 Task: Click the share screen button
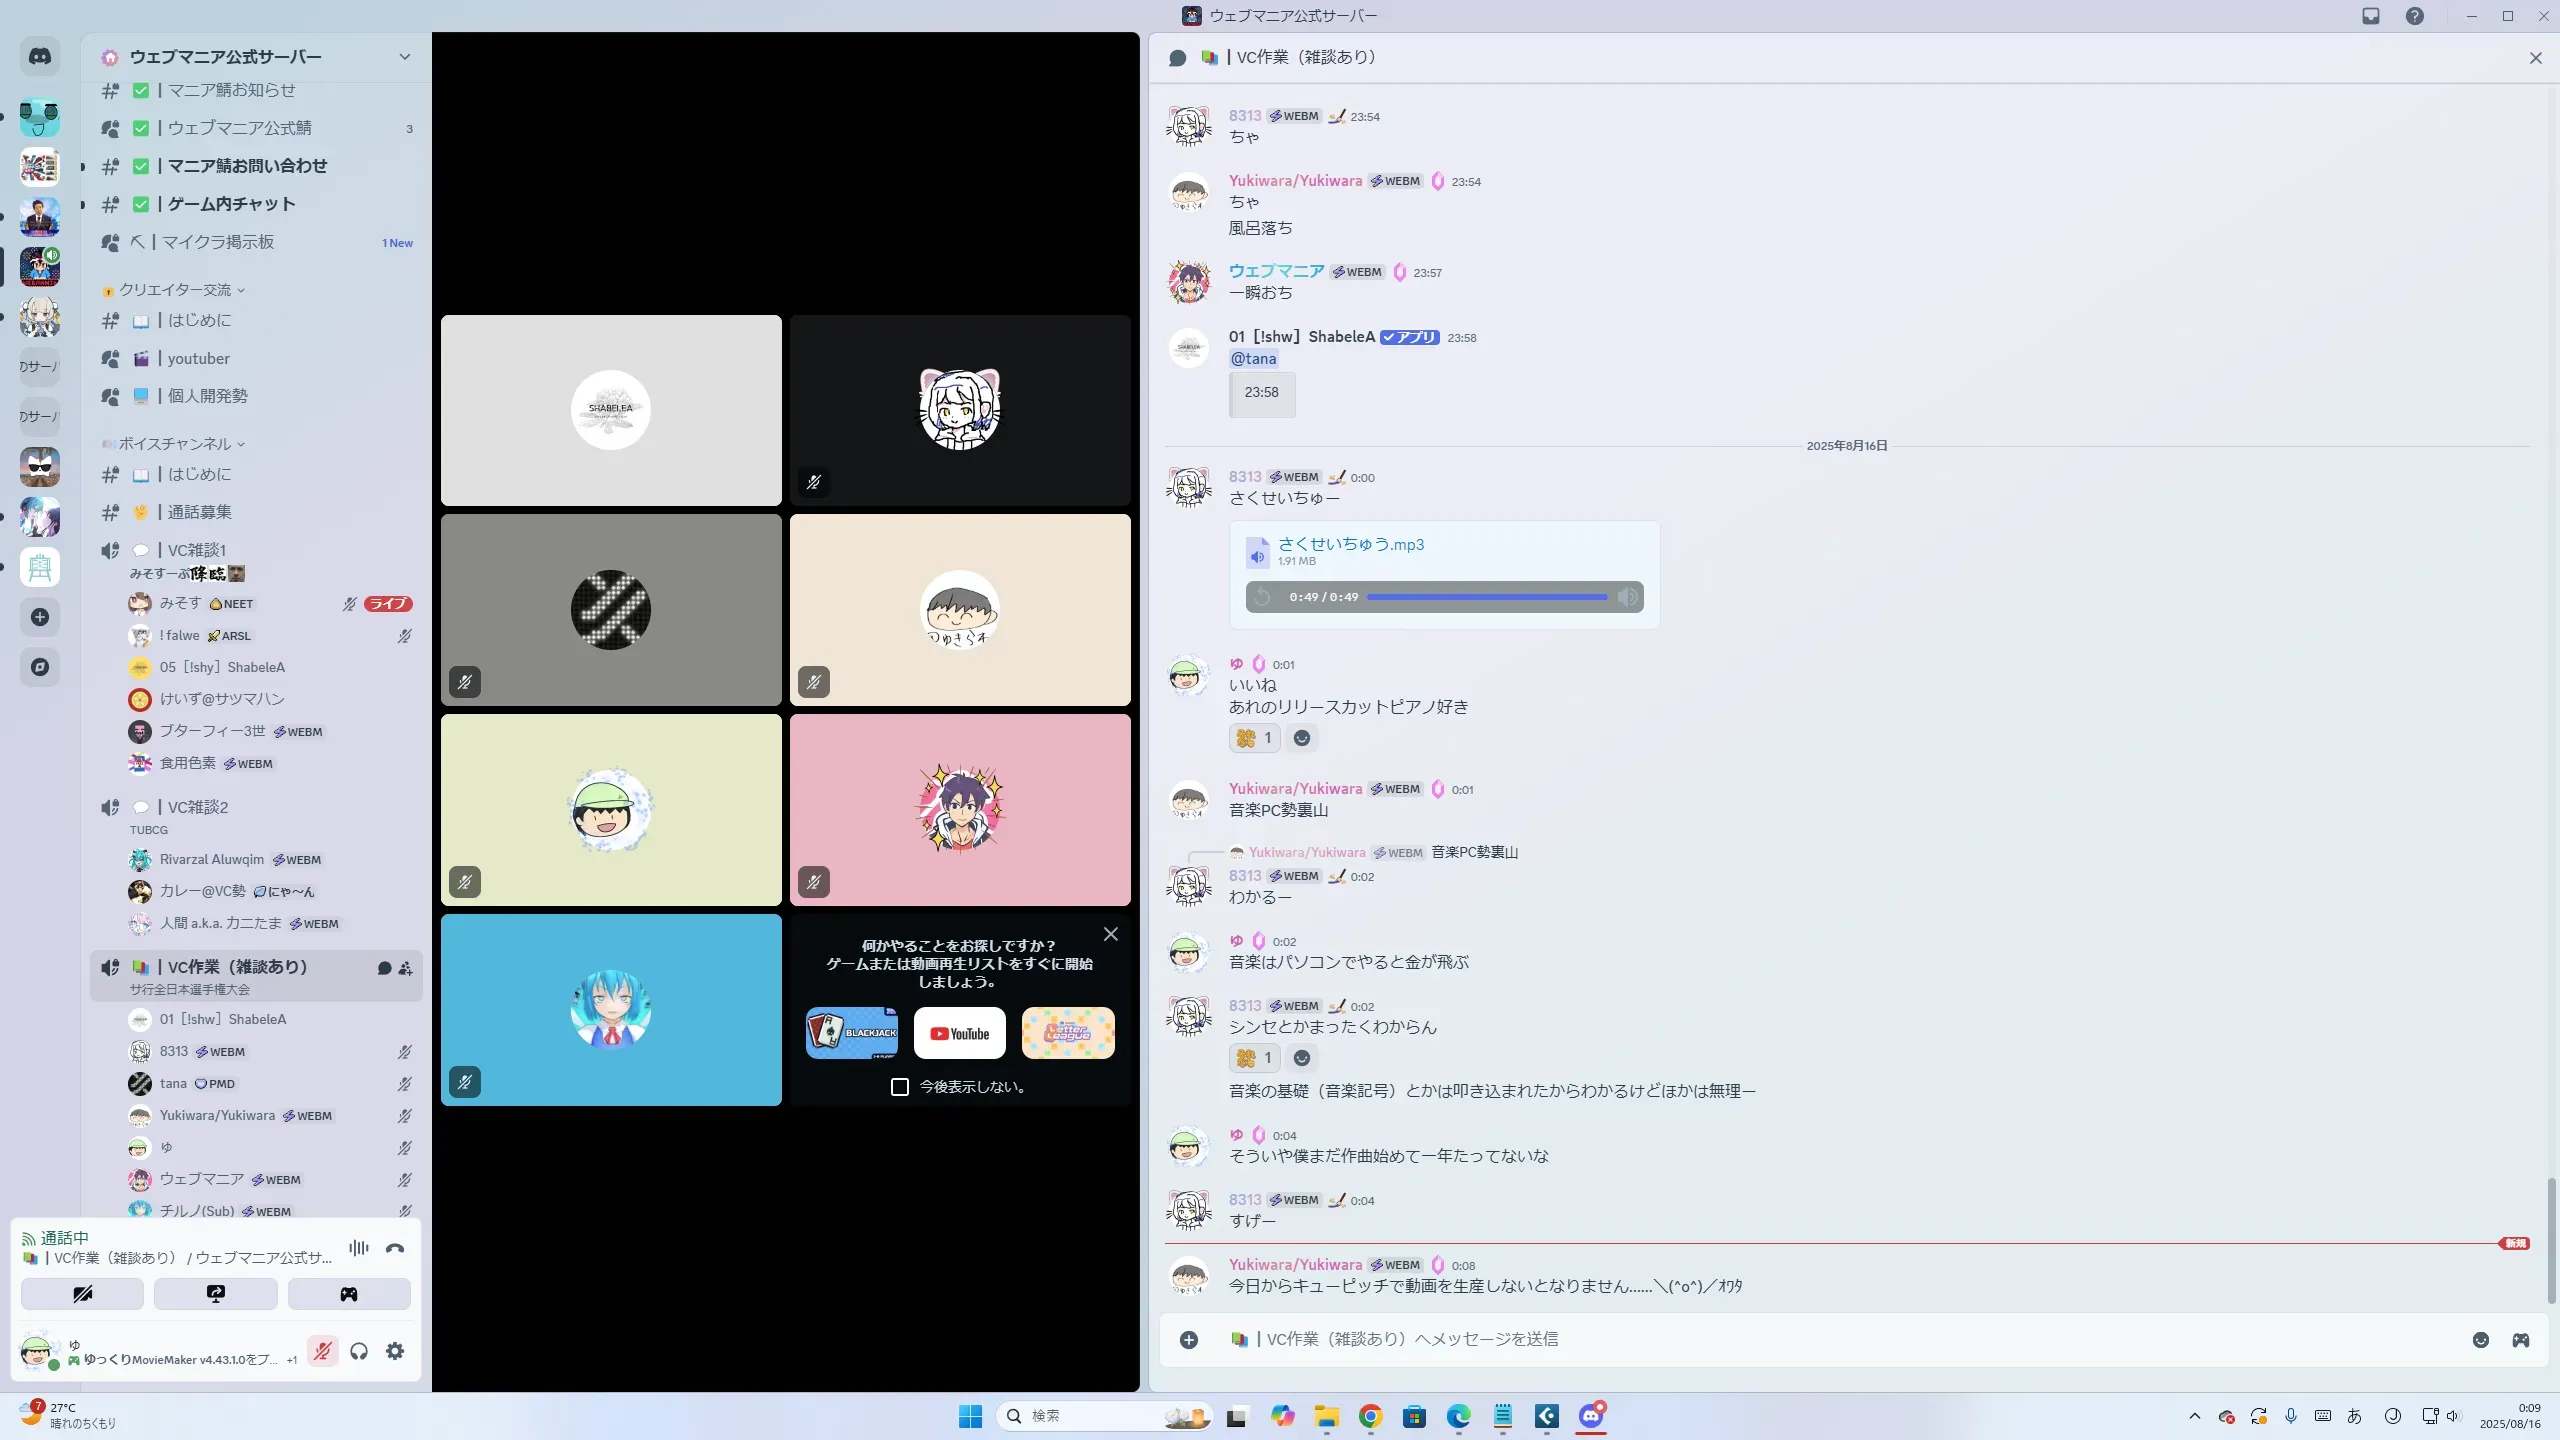216,1294
